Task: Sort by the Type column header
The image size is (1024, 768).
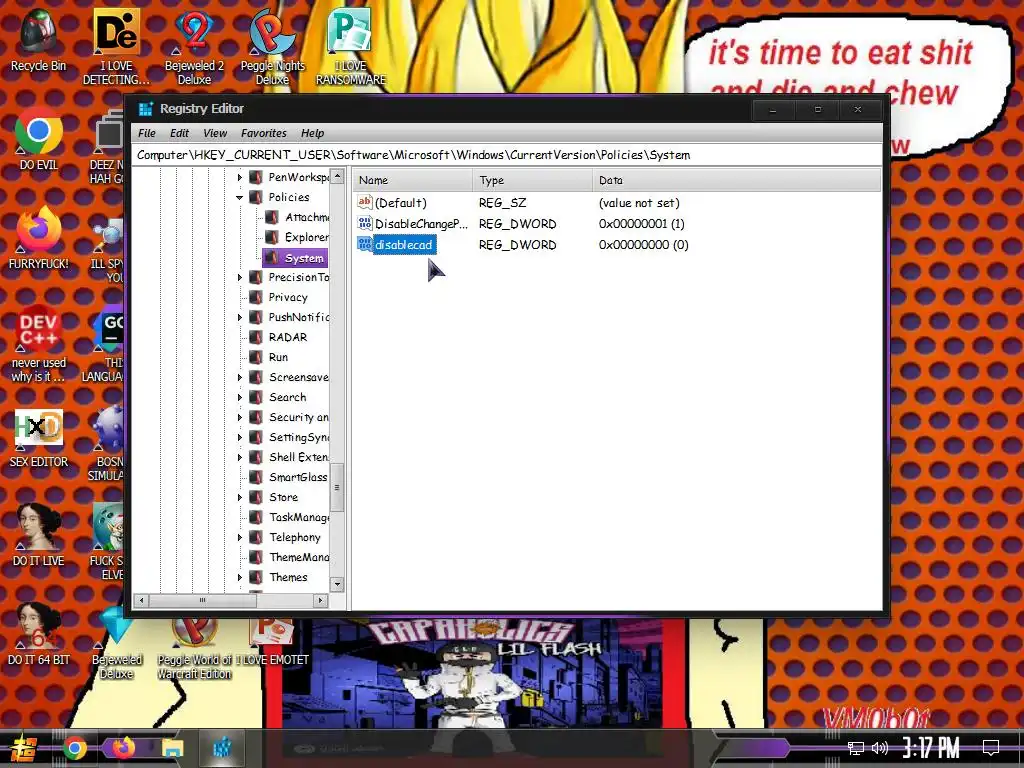Action: point(532,180)
